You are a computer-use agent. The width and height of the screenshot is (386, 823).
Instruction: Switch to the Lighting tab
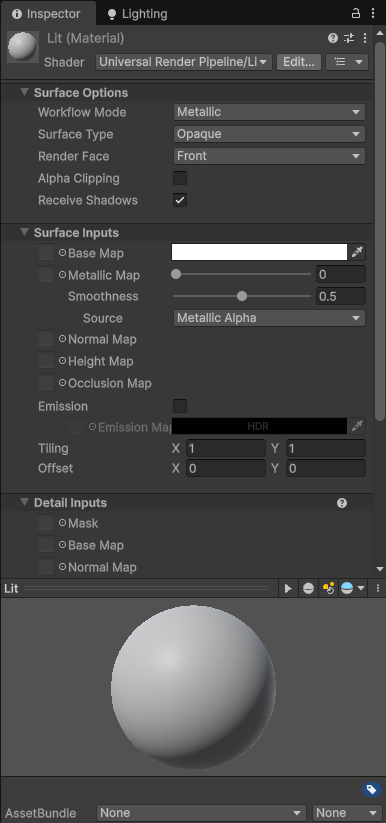tap(137, 14)
